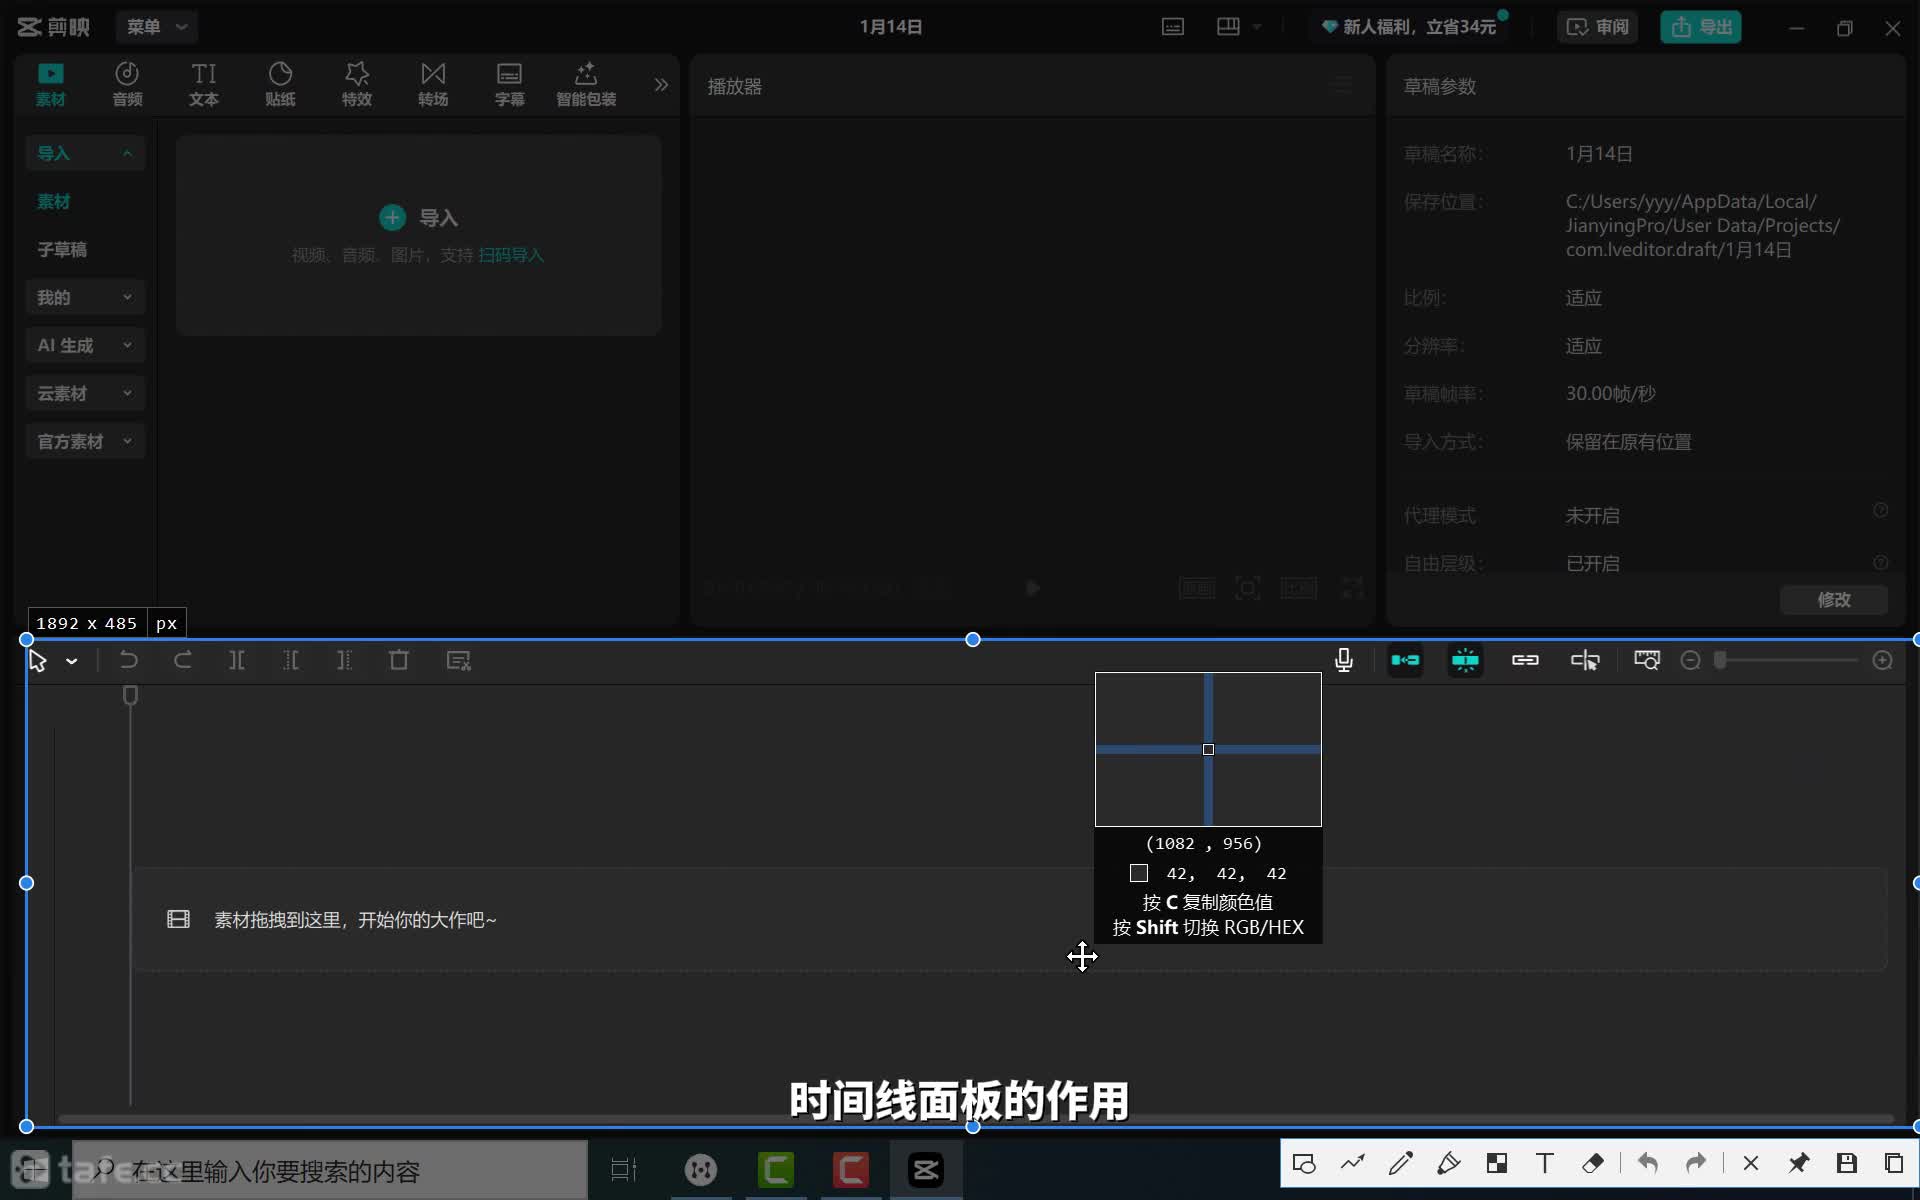The height and width of the screenshot is (1200, 1920).
Task: Click the timeline cover/thumbnail settings icon
Action: click(x=1647, y=660)
